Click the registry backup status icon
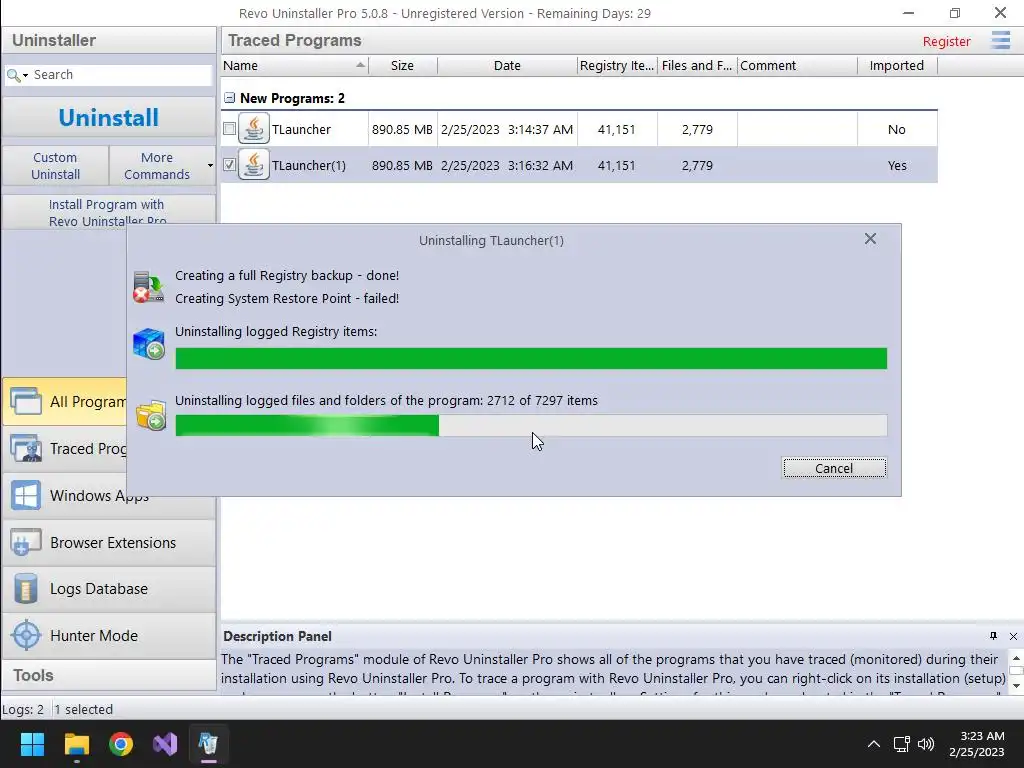The image size is (1024, 768). 148,287
